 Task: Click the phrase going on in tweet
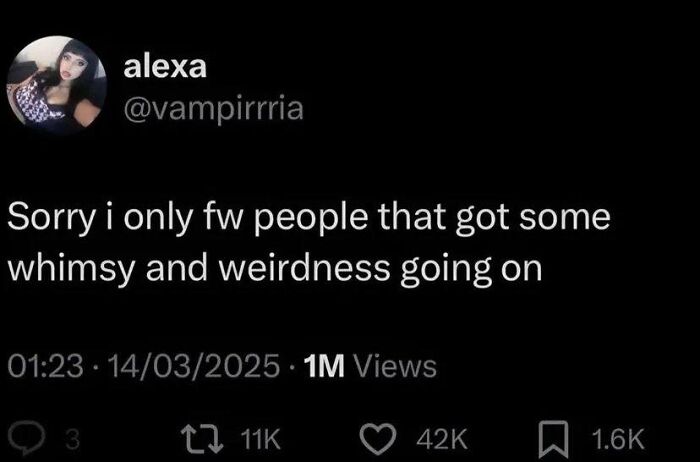[x=471, y=269]
